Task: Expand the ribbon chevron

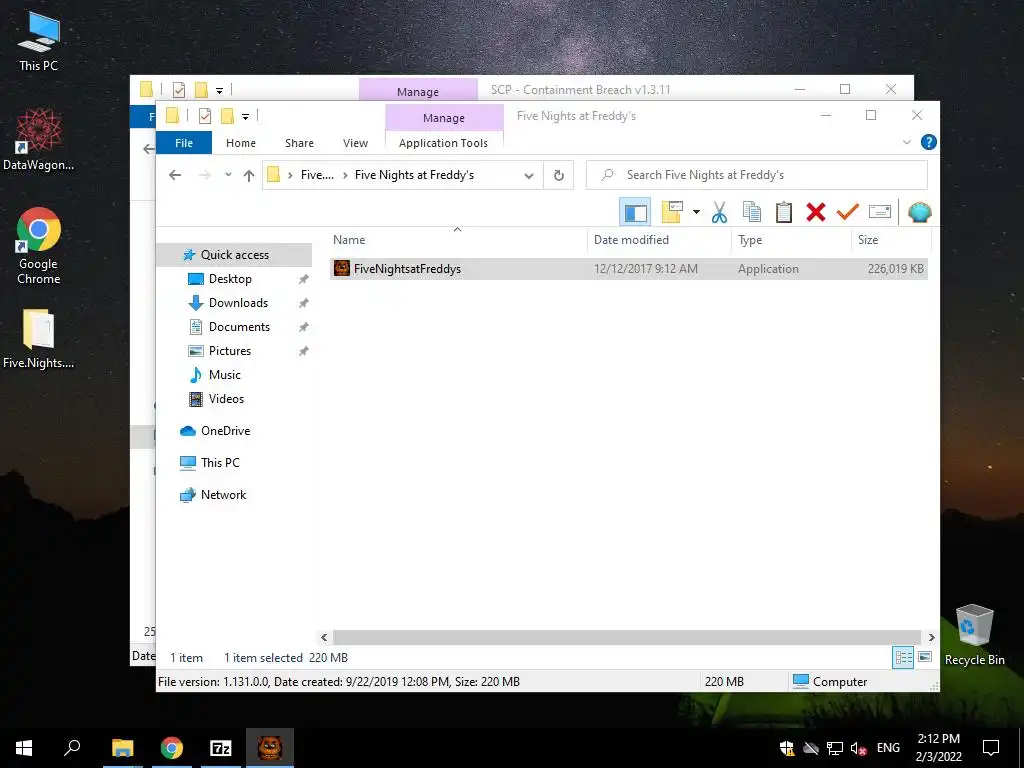Action: click(906, 142)
